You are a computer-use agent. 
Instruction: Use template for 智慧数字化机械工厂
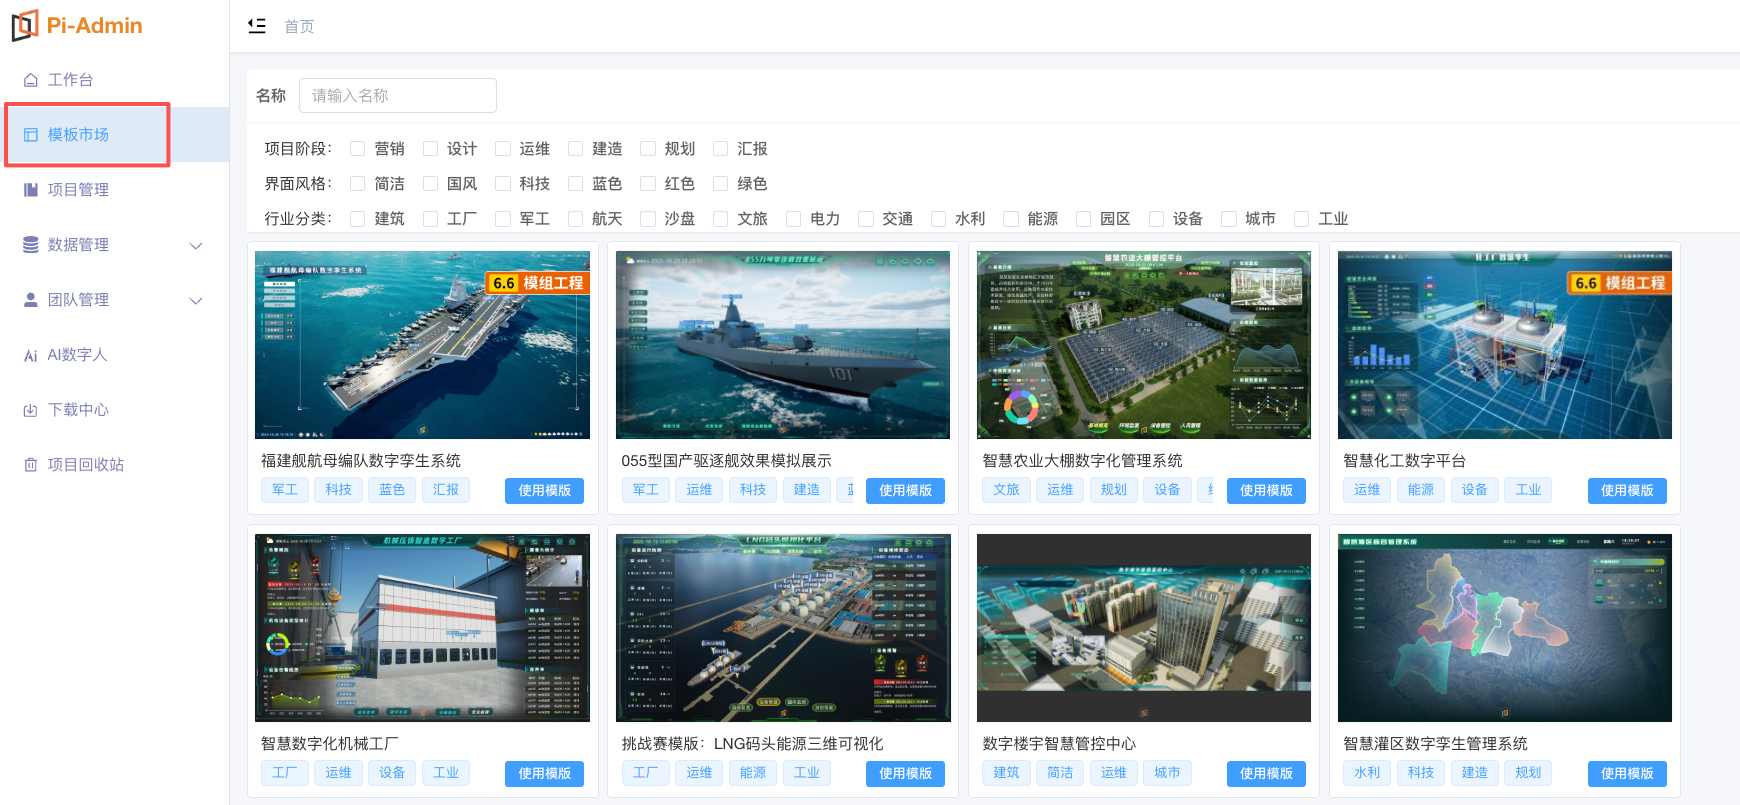pyautogui.click(x=544, y=774)
